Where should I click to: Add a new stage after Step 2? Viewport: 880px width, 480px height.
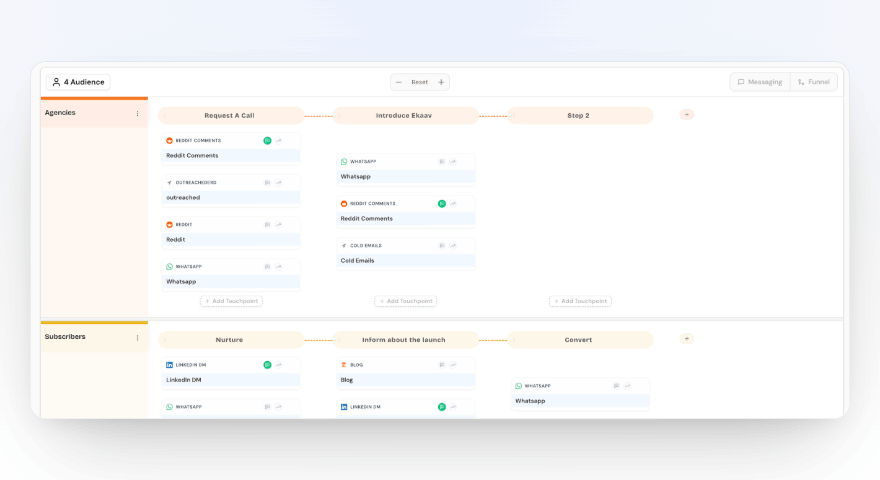(686, 115)
